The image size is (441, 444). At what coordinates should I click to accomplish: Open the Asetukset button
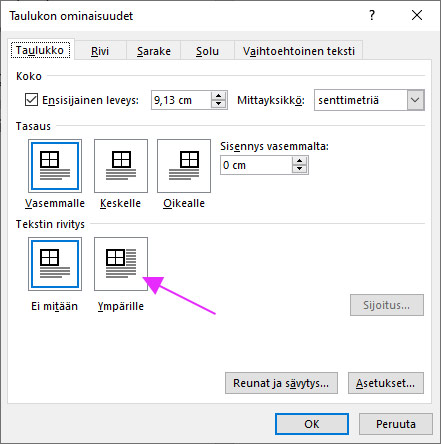click(386, 383)
